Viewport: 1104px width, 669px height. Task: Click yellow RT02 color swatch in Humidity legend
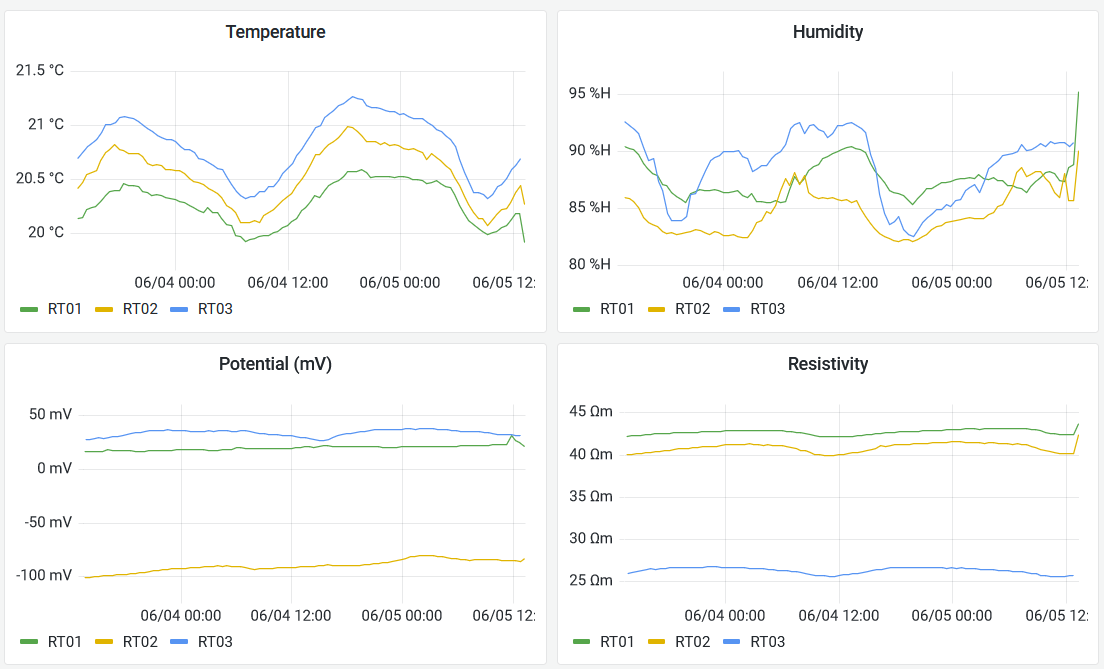click(x=657, y=310)
